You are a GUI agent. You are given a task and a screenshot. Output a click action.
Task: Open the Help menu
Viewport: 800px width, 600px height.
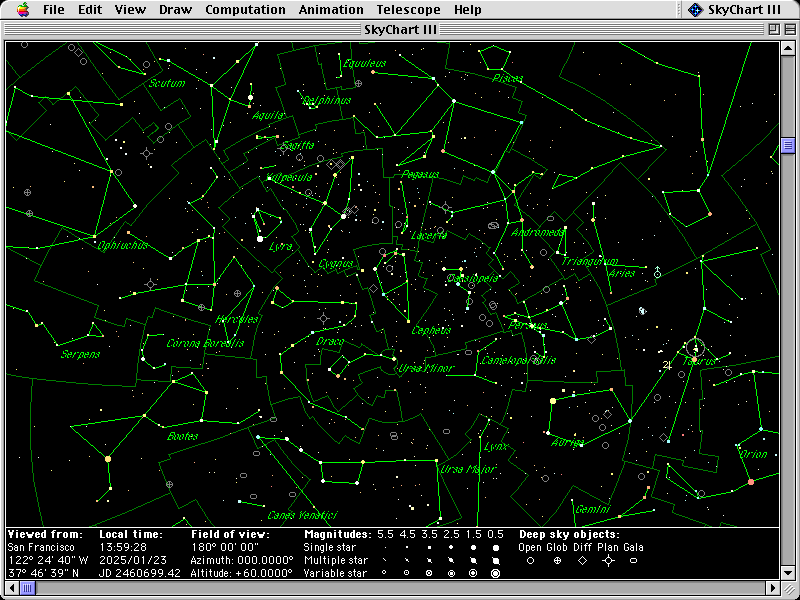pyautogui.click(x=467, y=9)
